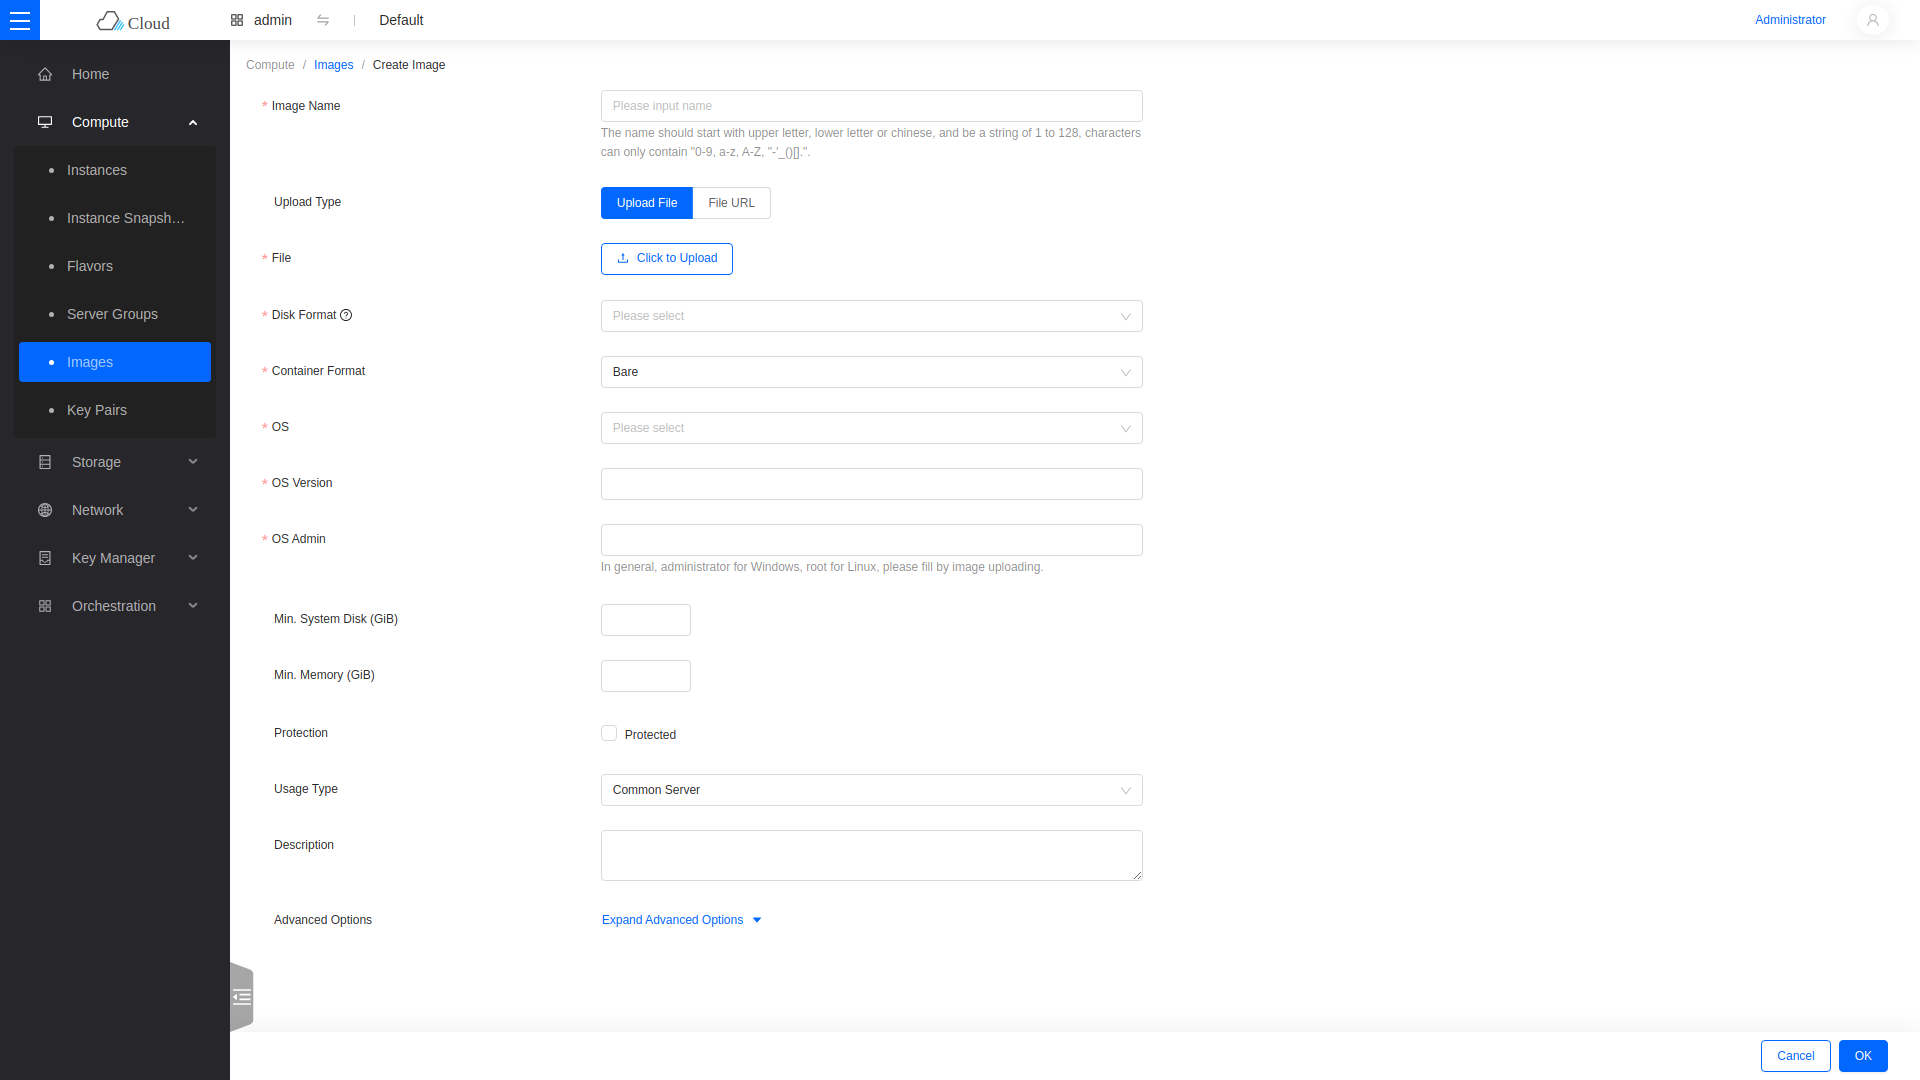Image resolution: width=1920 pixels, height=1080 pixels.
Task: Focus the Image Name input field
Action: pyautogui.click(x=872, y=106)
